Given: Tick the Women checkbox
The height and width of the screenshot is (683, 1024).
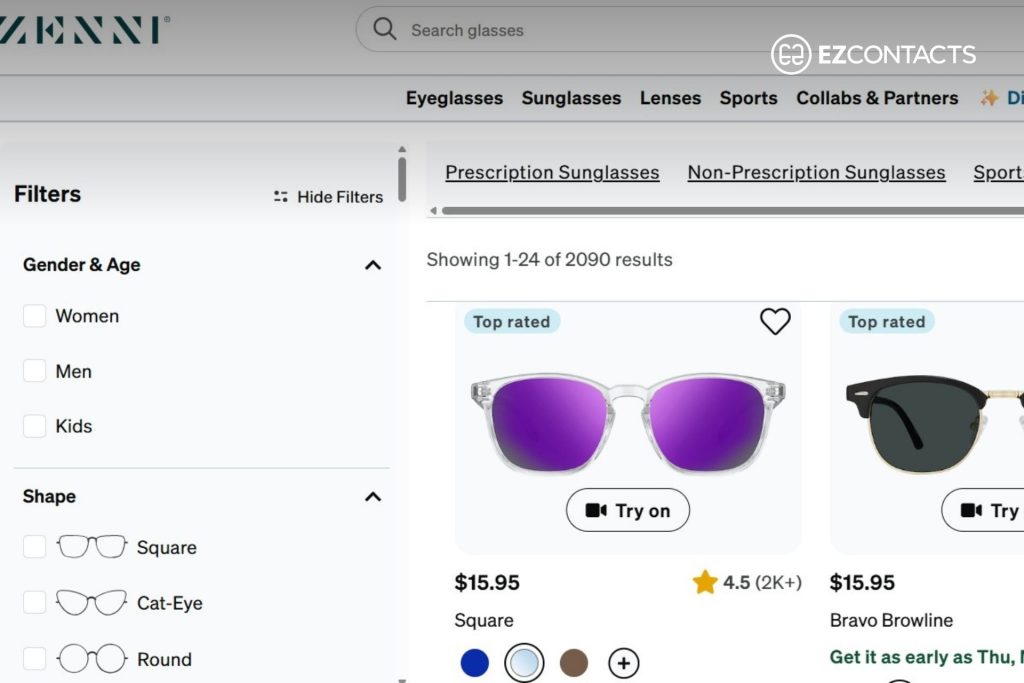Looking at the screenshot, I should click(x=34, y=316).
